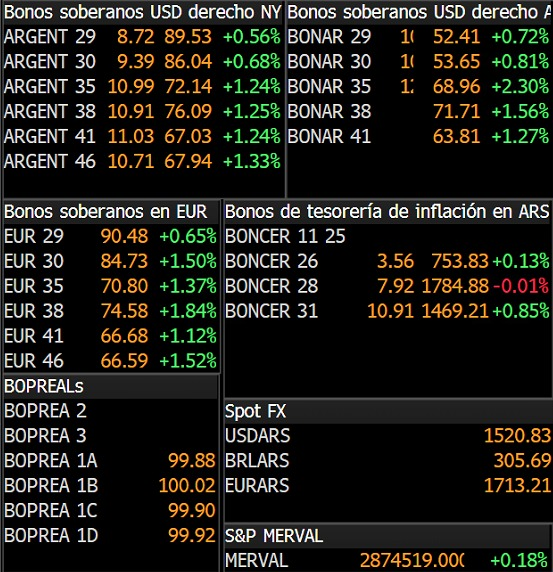Select BONCER 28 price 1784.88

[x=455, y=286]
